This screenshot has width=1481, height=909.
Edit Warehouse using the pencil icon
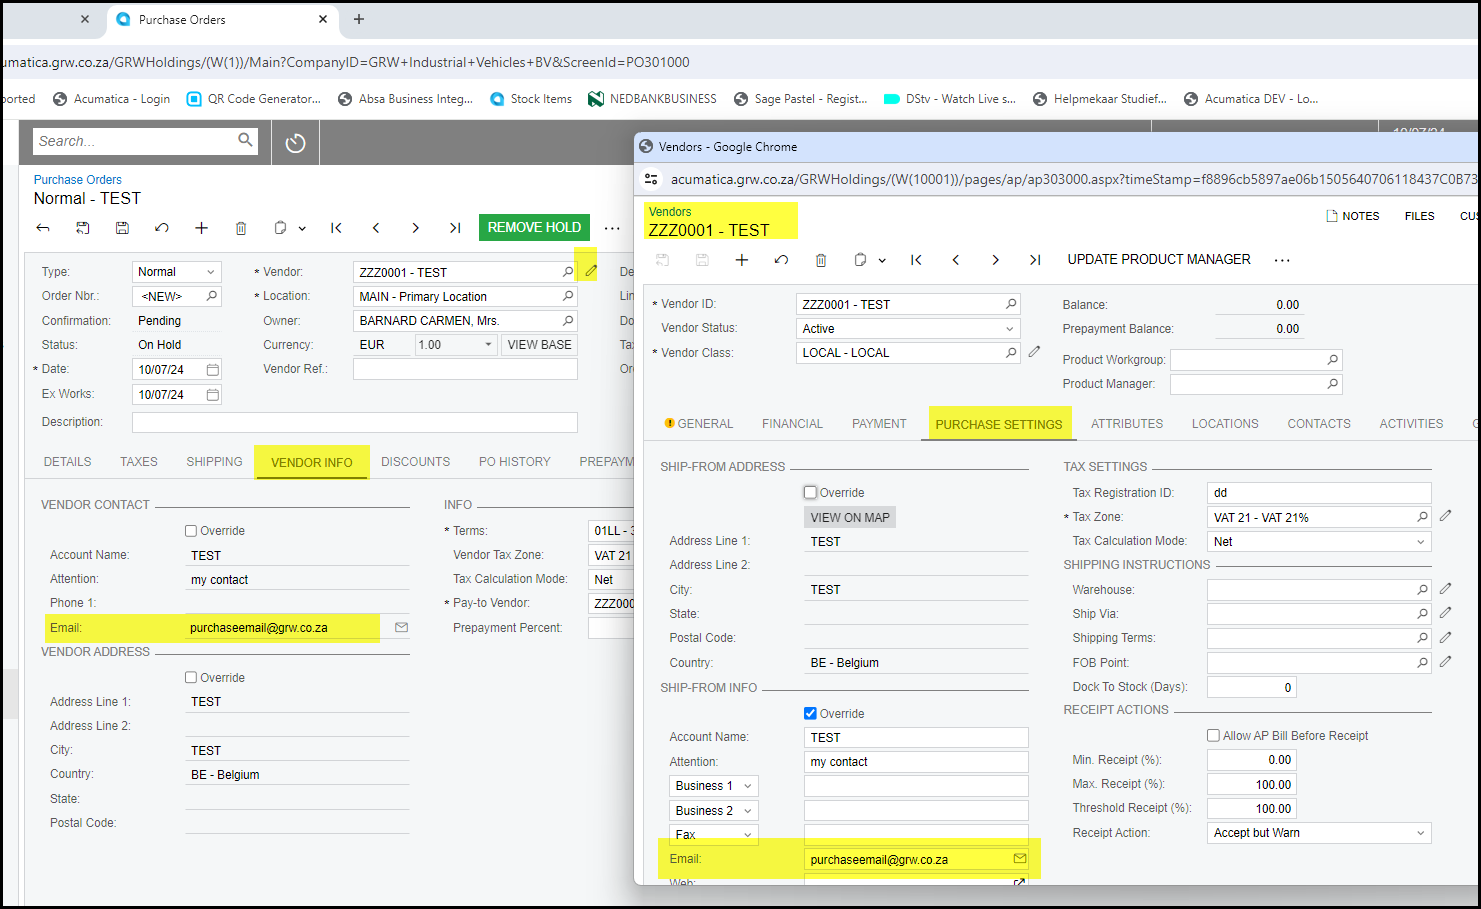[x=1445, y=589]
